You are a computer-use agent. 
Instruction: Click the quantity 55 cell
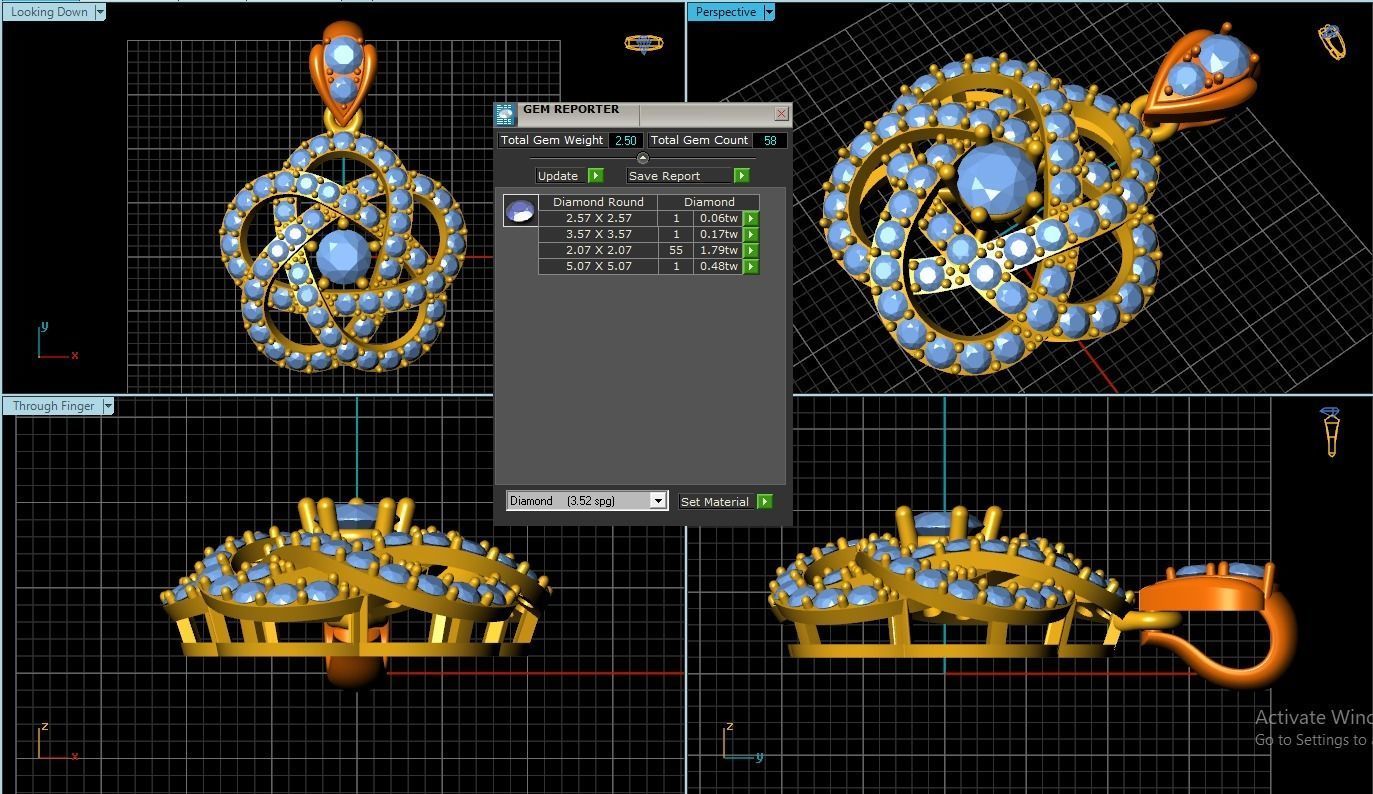[676, 250]
